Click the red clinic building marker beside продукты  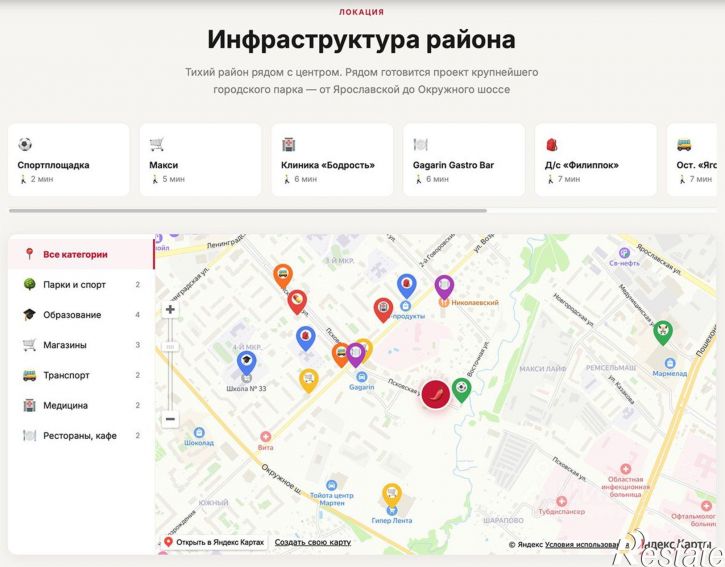(x=383, y=309)
